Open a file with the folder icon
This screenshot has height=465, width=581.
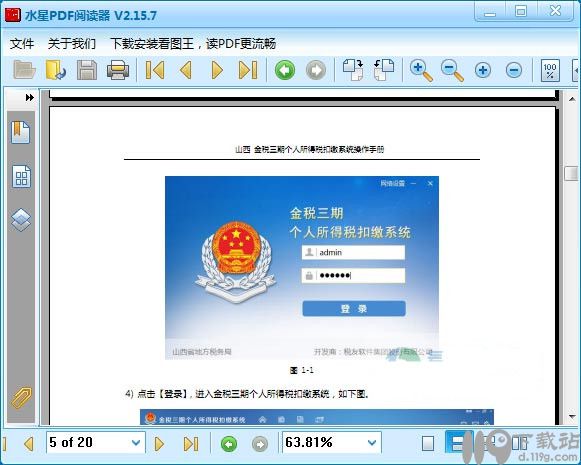pos(24,70)
